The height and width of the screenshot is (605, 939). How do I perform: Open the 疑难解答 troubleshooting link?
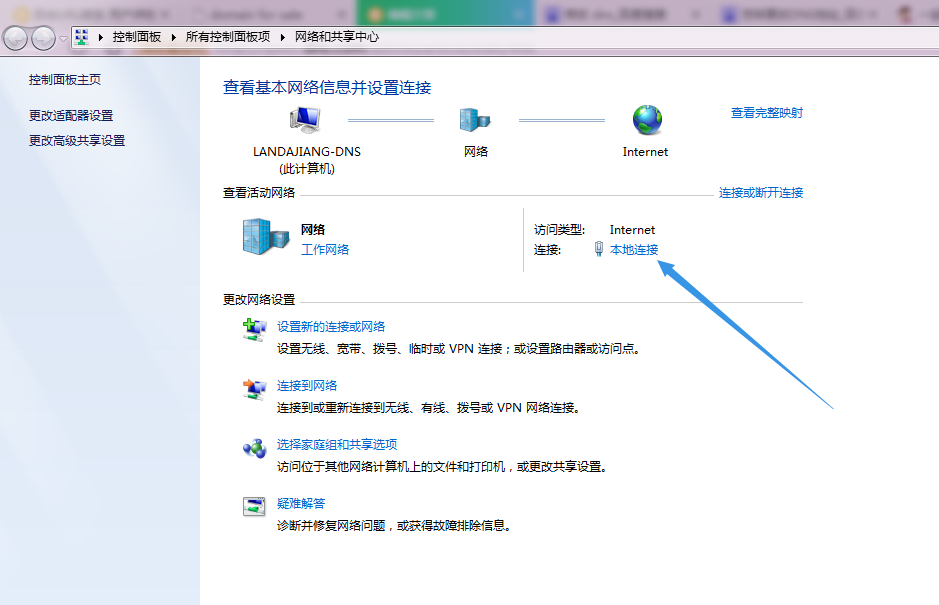click(300, 503)
